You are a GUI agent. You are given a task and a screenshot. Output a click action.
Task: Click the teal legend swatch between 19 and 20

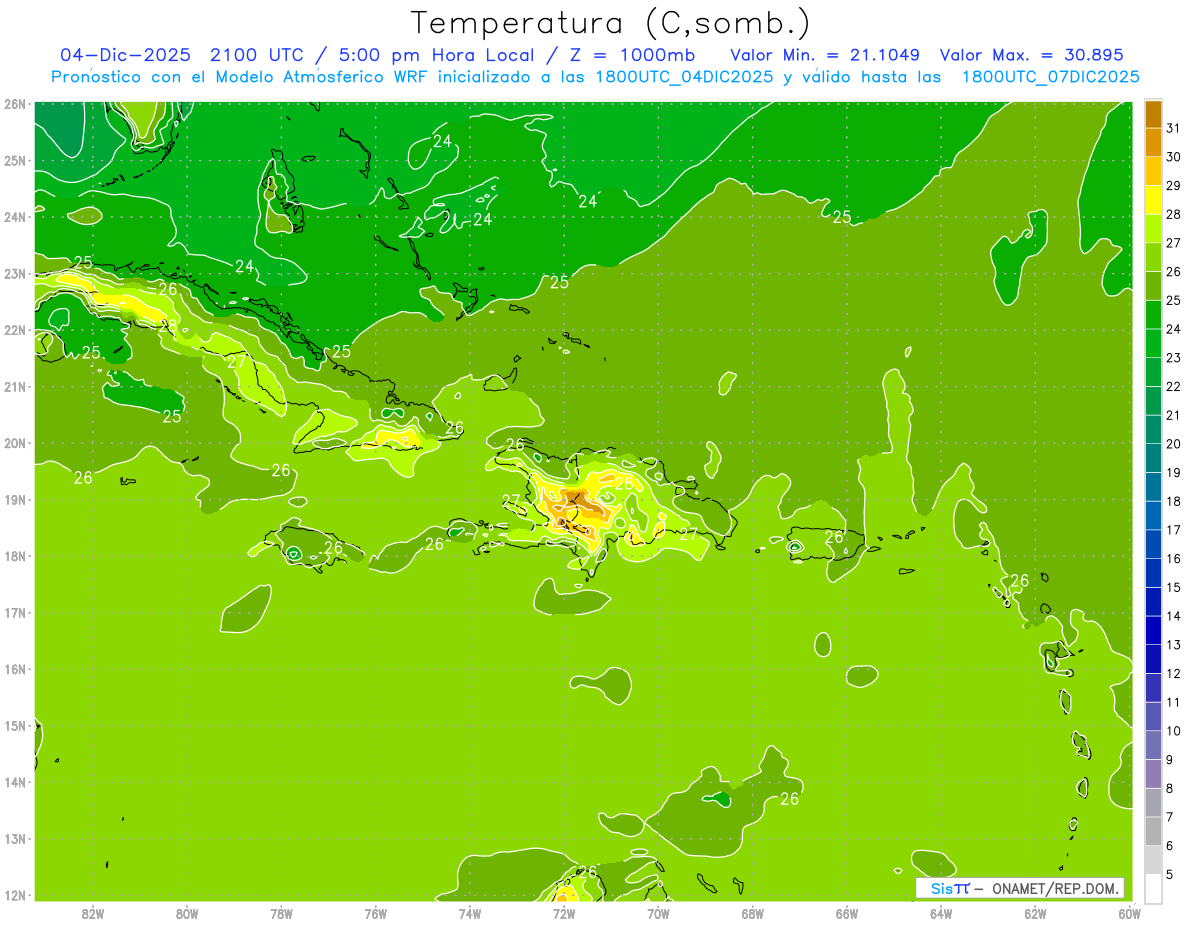pyautogui.click(x=1154, y=458)
